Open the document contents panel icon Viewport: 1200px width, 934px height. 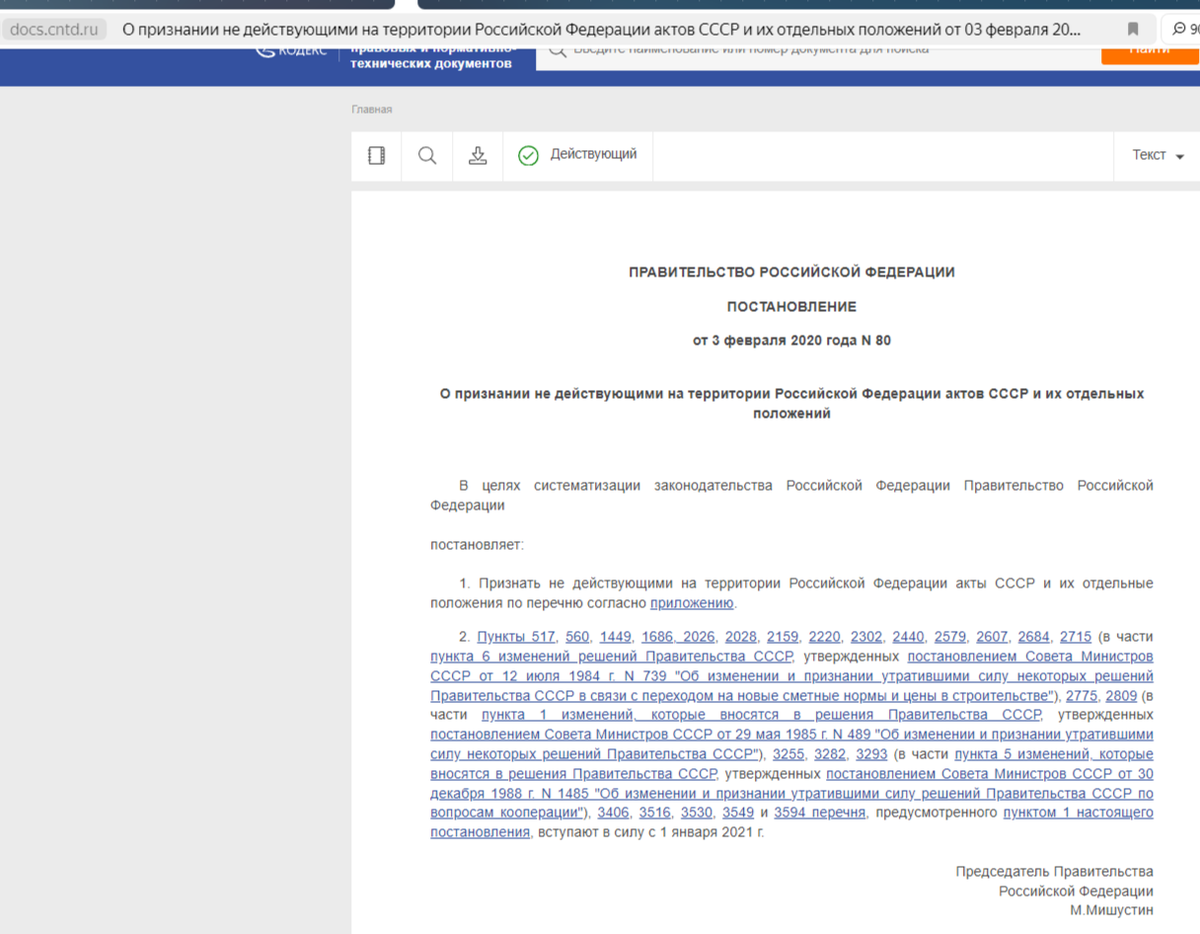(377, 155)
